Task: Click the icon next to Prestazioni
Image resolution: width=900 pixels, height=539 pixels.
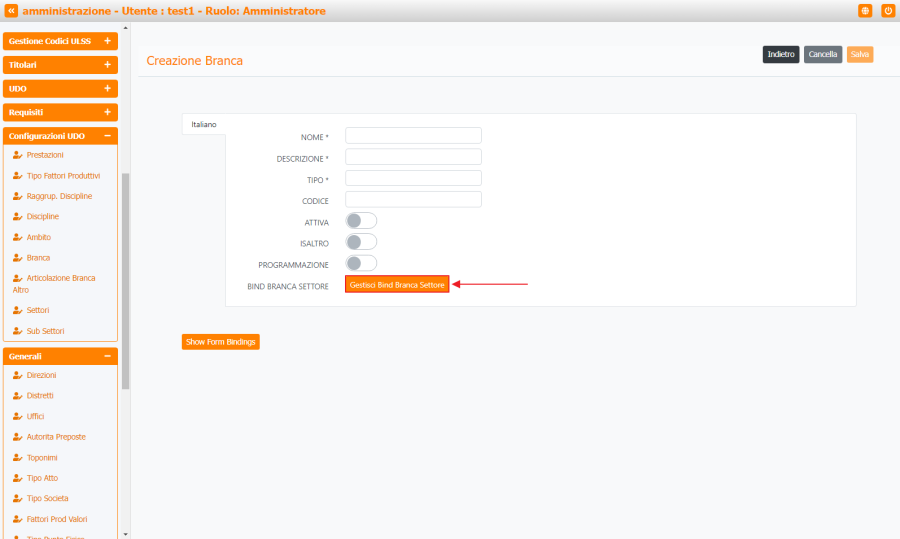Action: pos(17,155)
